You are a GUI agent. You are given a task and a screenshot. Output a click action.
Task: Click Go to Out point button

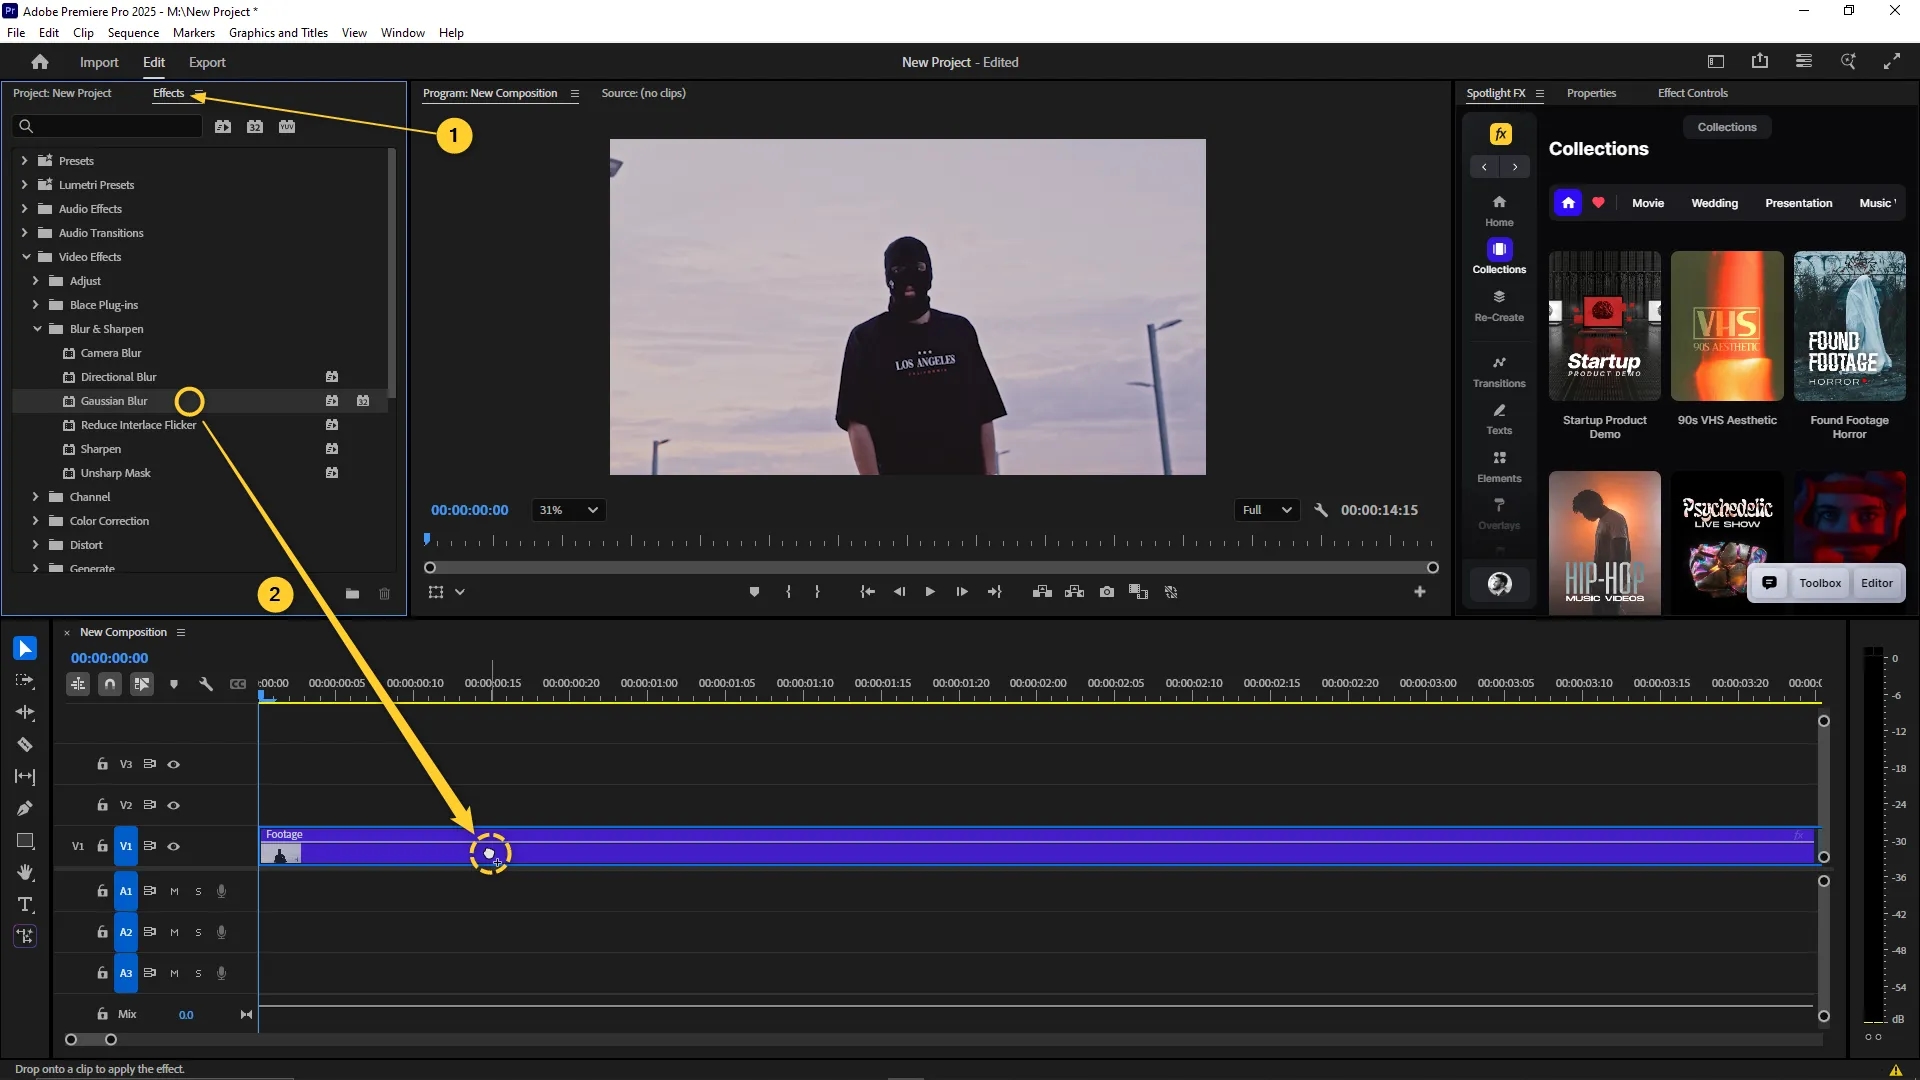pyautogui.click(x=995, y=592)
